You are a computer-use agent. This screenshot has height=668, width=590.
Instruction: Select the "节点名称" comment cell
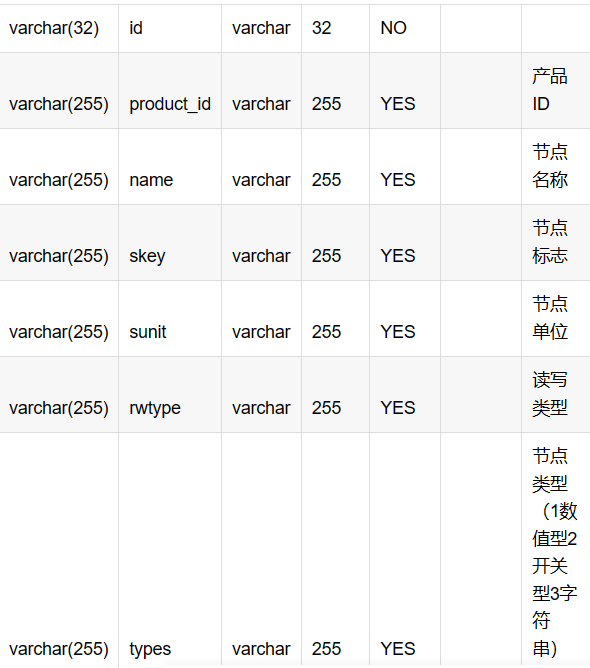pyautogui.click(x=555, y=167)
